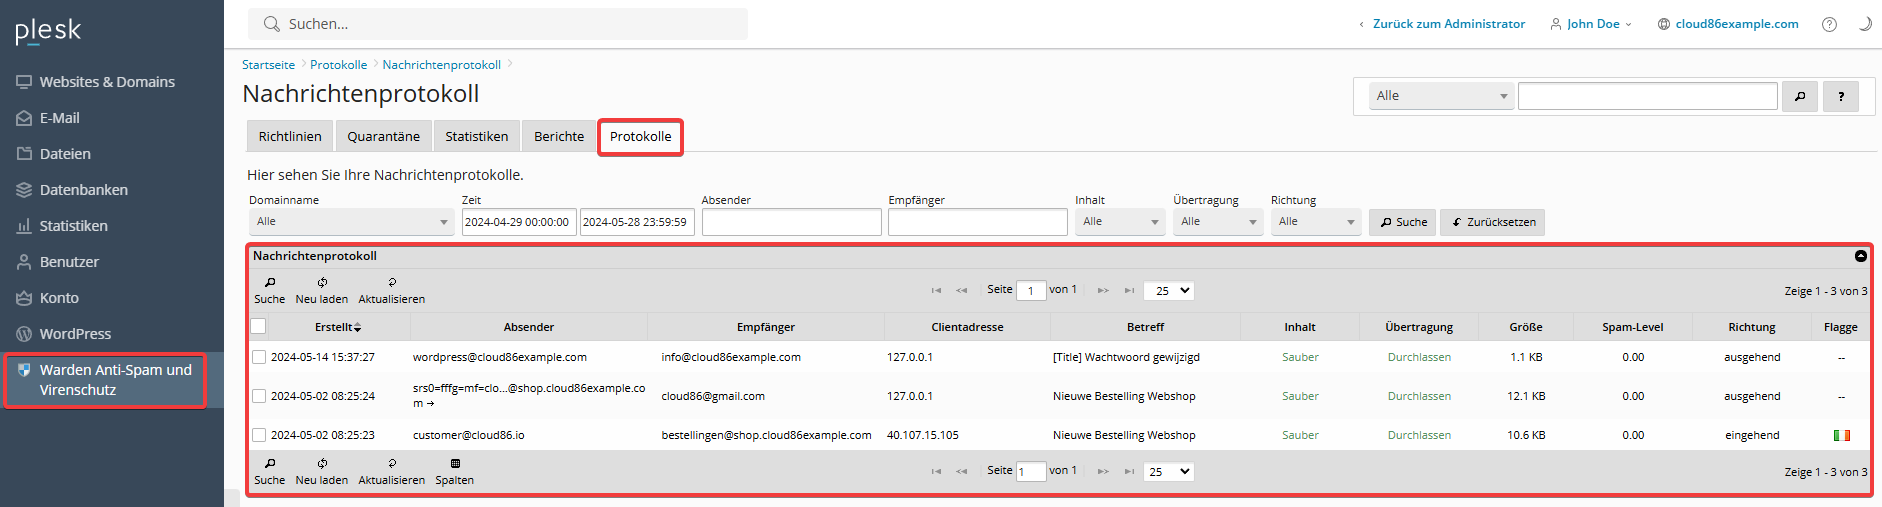Change rows per page in bottom pager

[1169, 472]
